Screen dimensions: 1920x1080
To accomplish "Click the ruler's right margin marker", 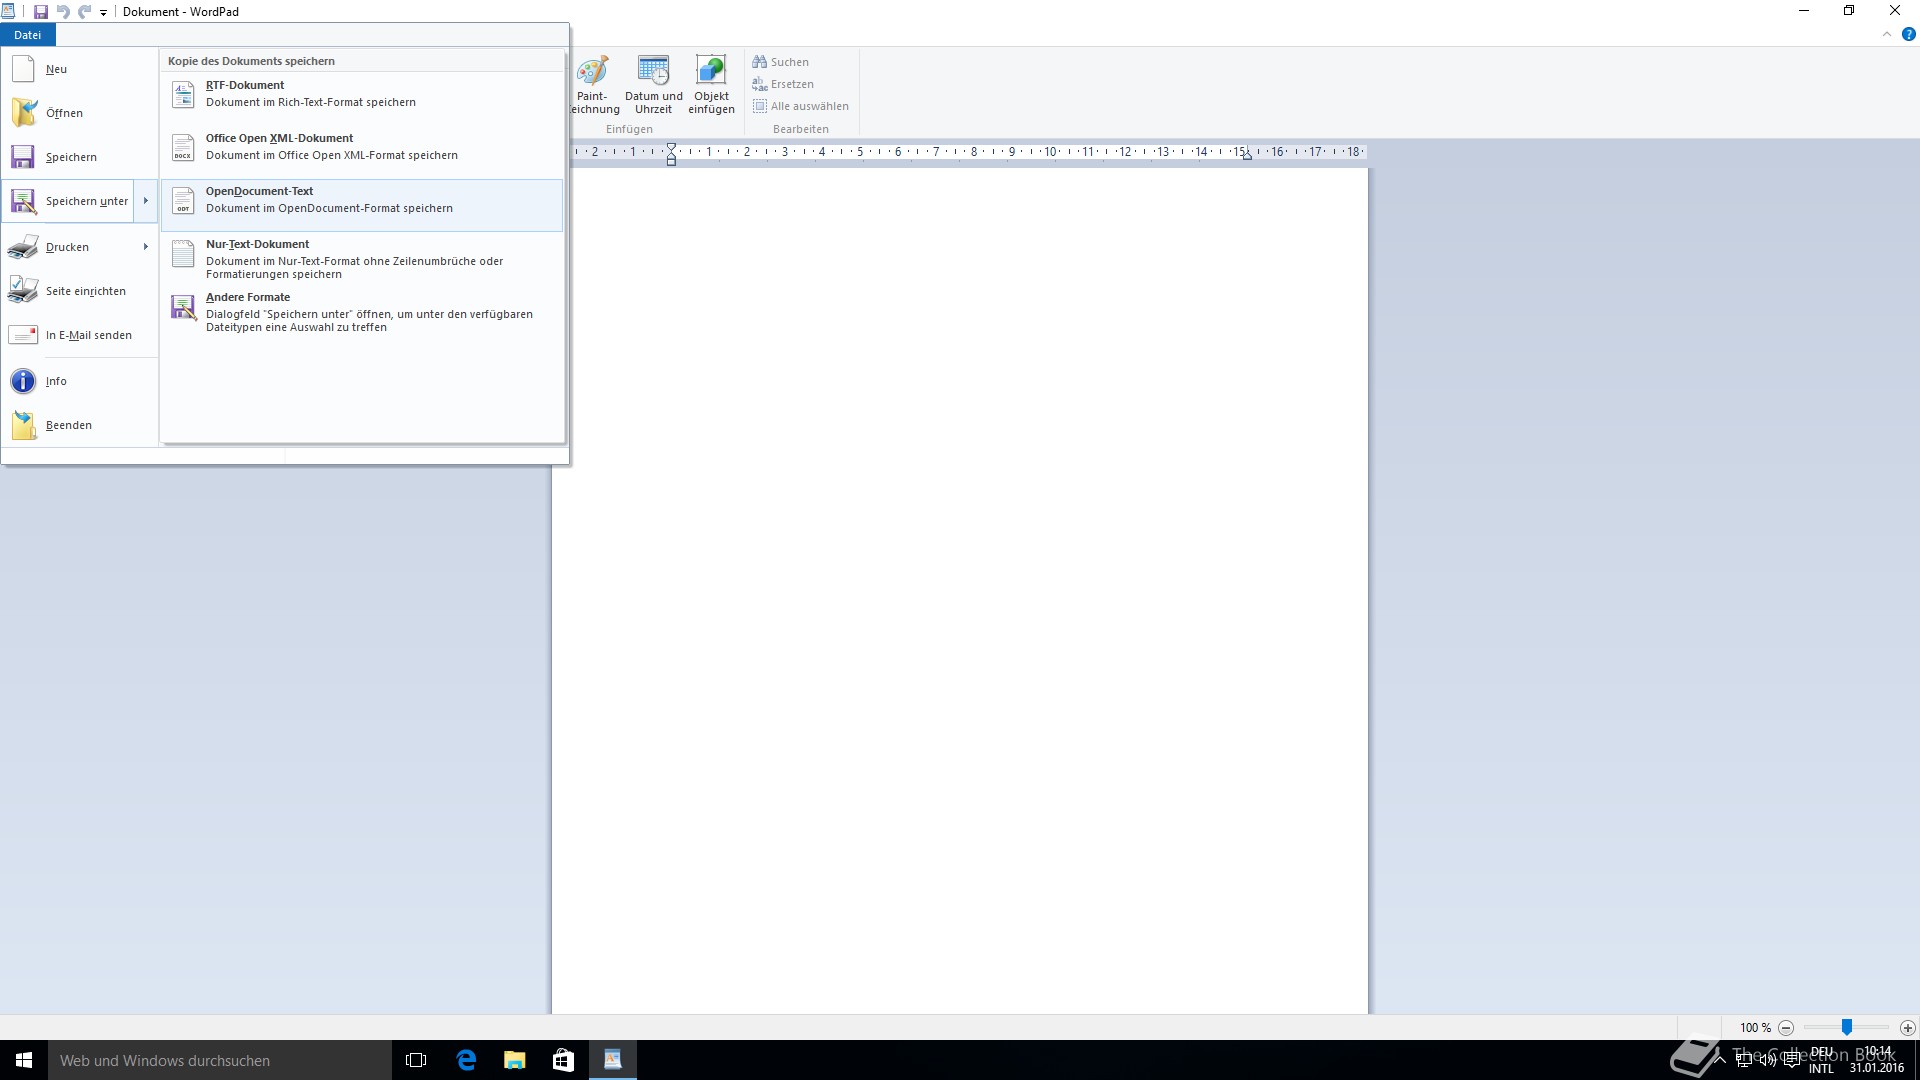I will pyautogui.click(x=1247, y=155).
